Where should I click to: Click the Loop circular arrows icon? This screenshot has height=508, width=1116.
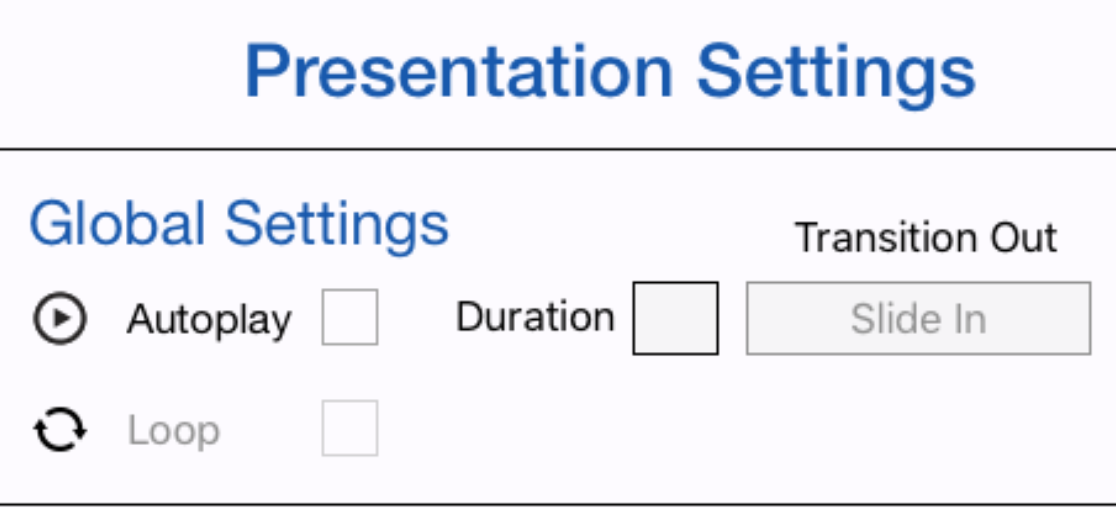point(60,430)
